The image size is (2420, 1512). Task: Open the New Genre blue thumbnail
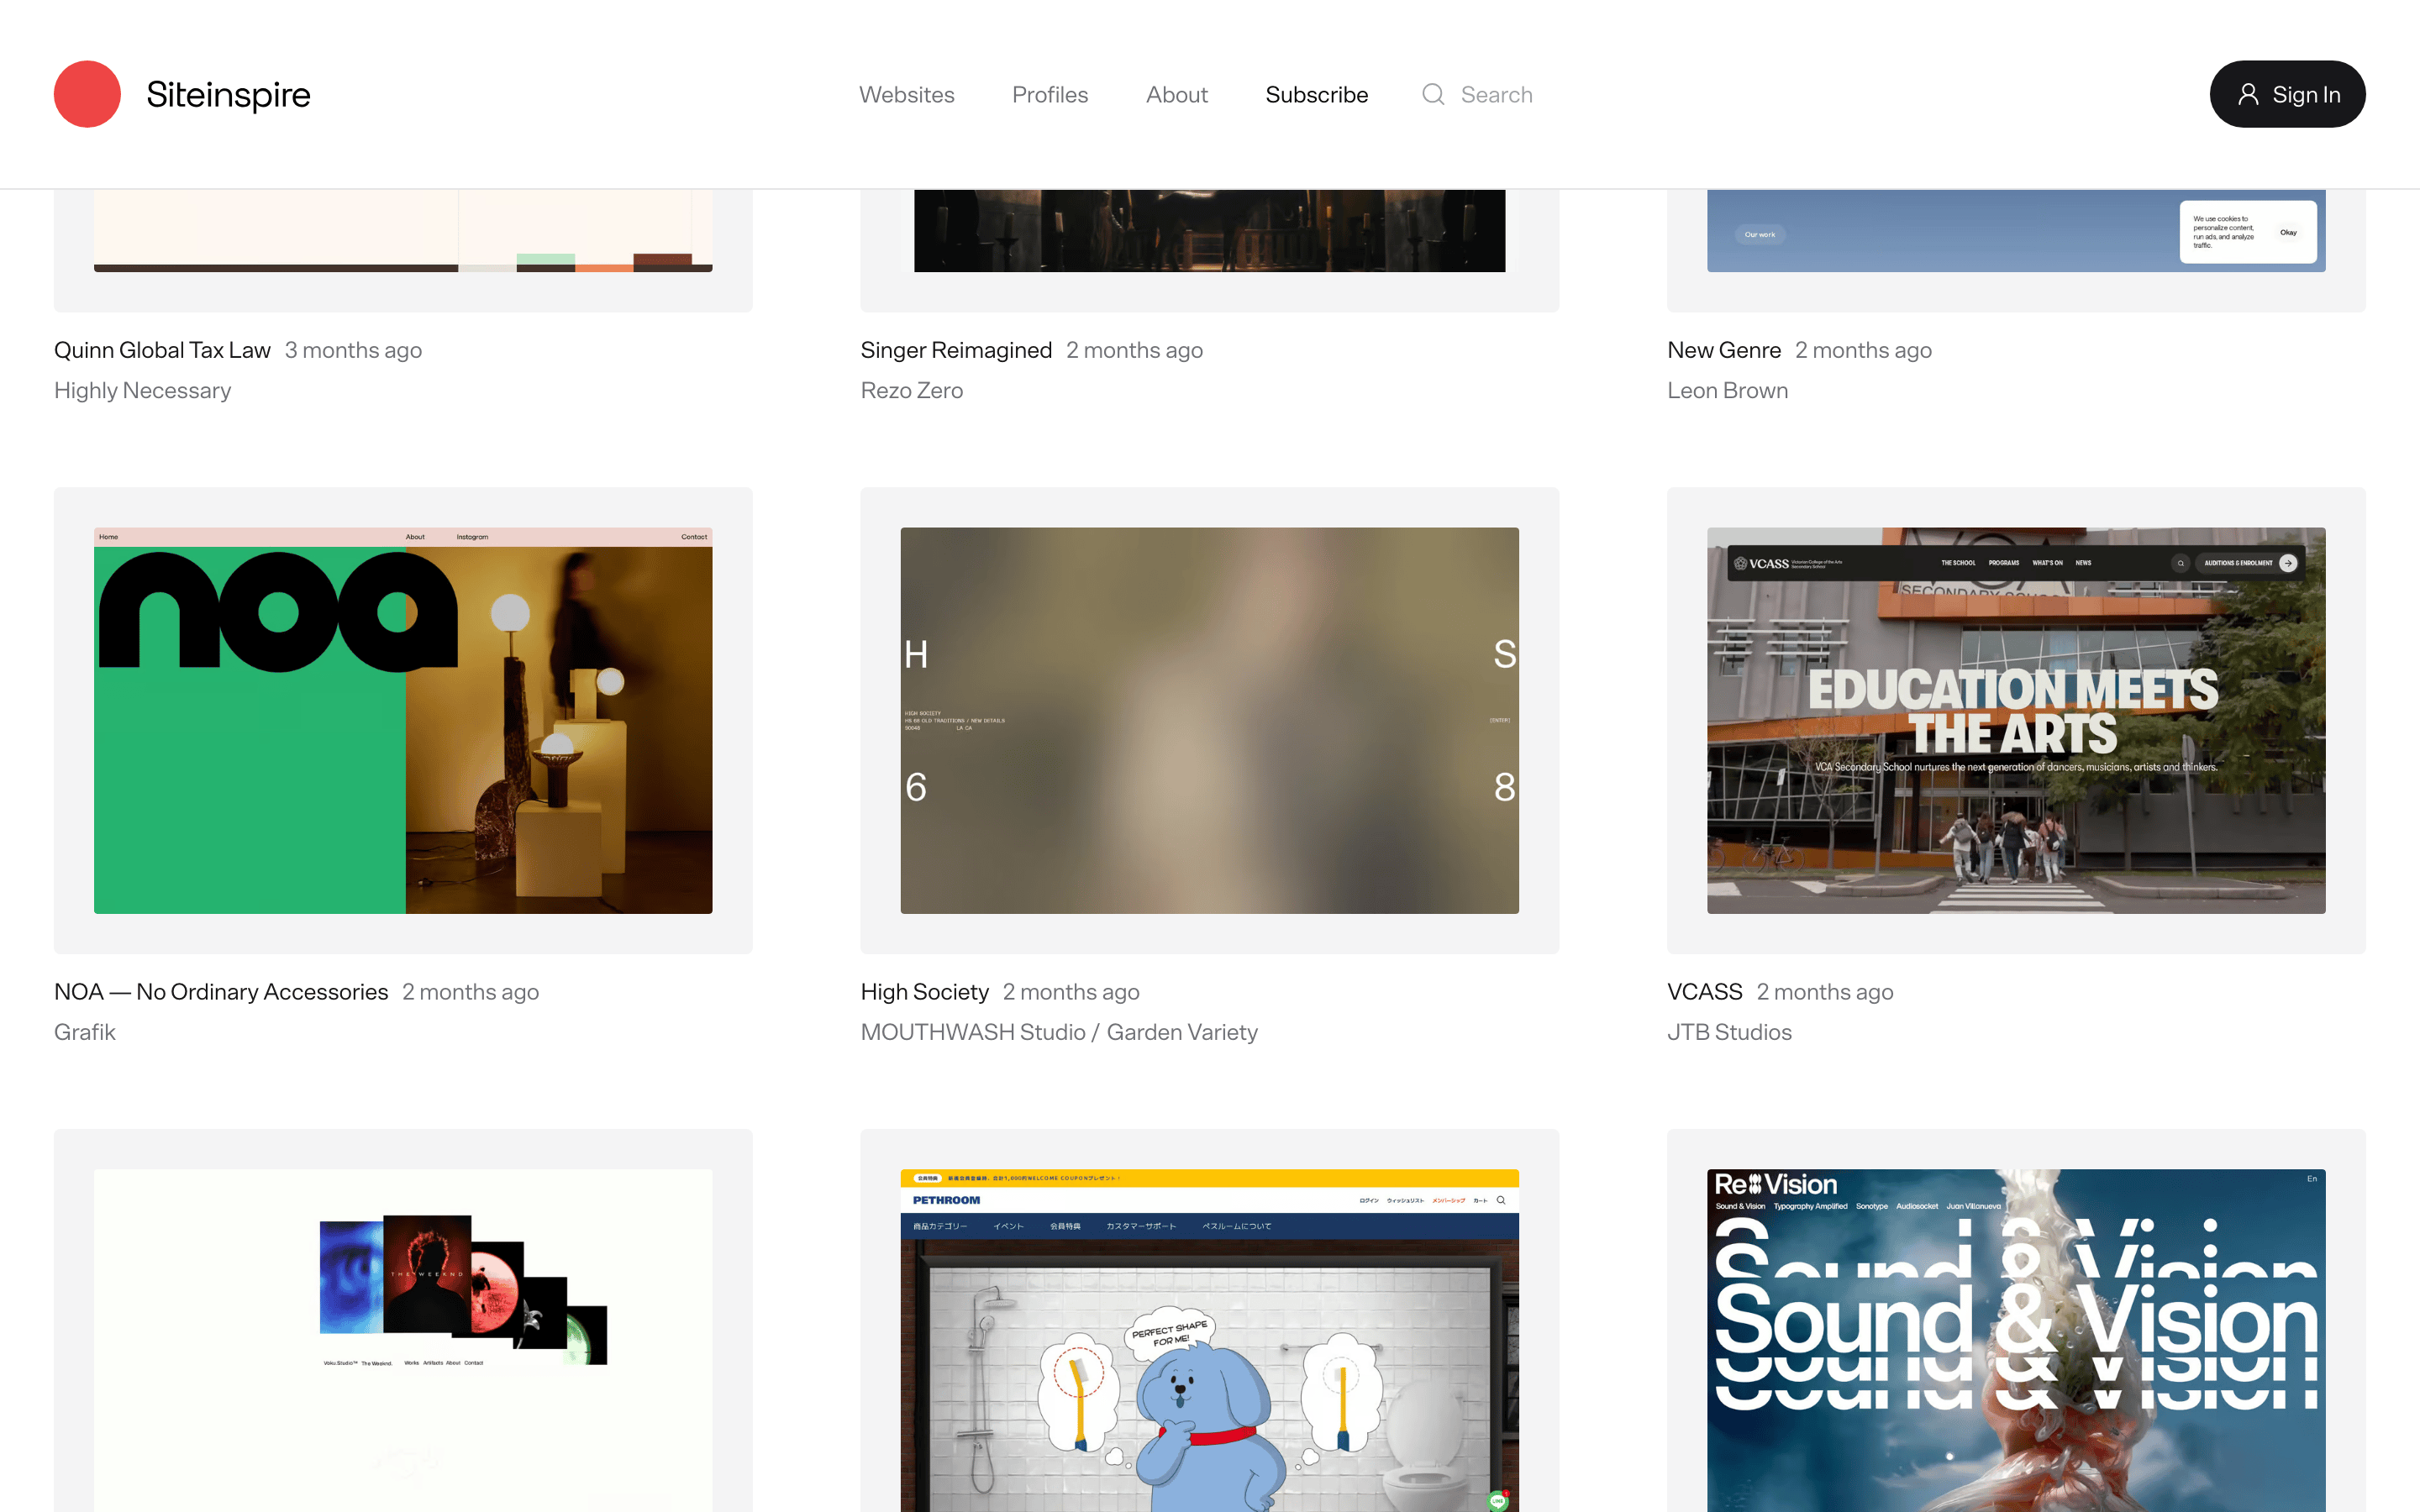click(2016, 230)
